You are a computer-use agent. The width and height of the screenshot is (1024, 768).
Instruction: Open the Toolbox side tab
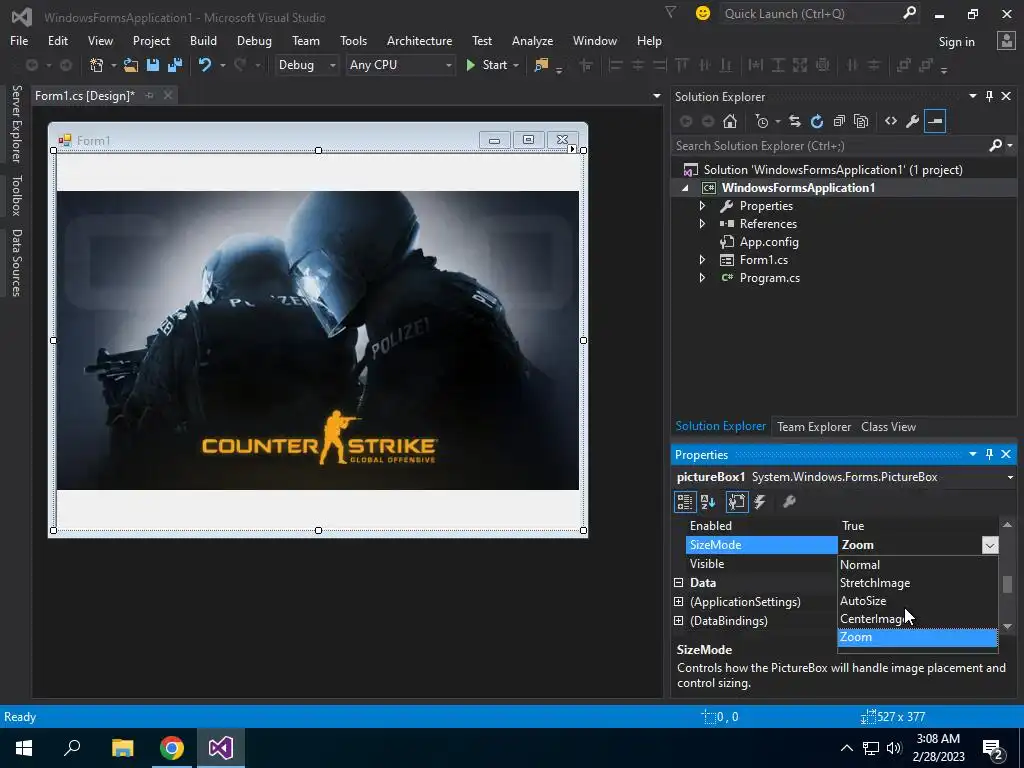tap(16, 195)
